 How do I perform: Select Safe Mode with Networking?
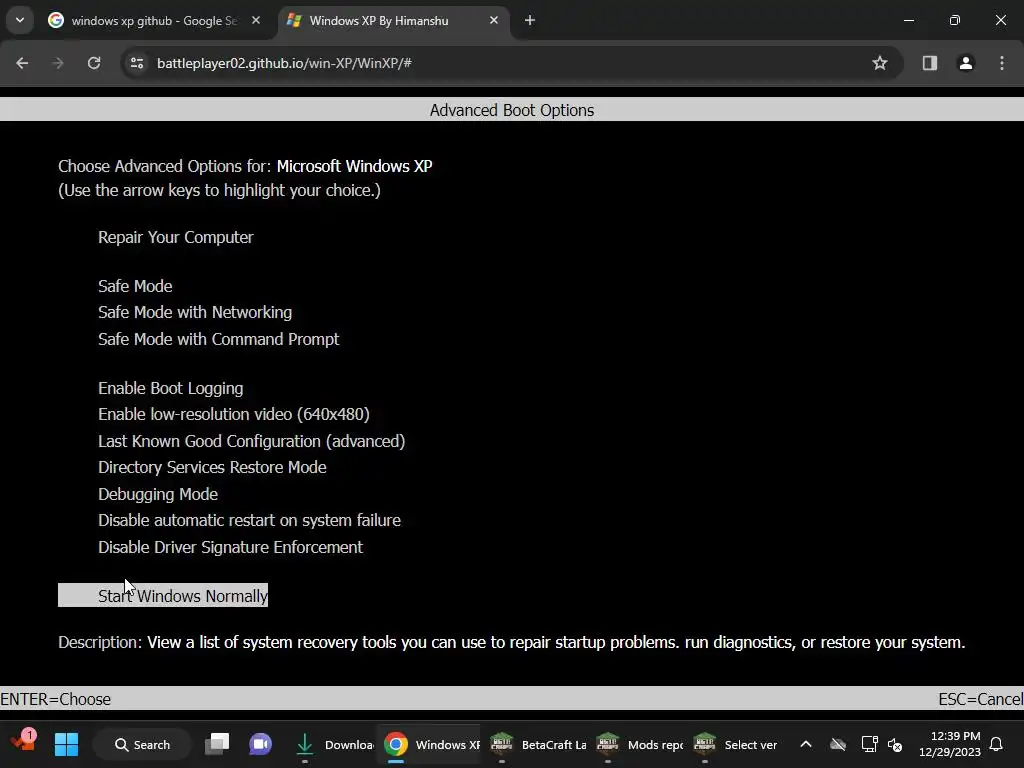coord(195,312)
